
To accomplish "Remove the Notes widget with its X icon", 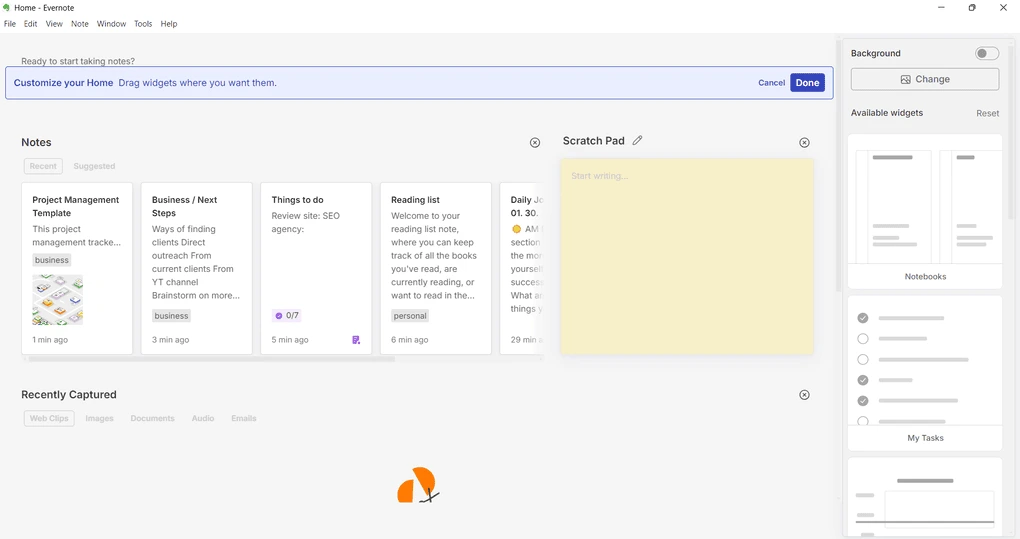I will [534, 143].
